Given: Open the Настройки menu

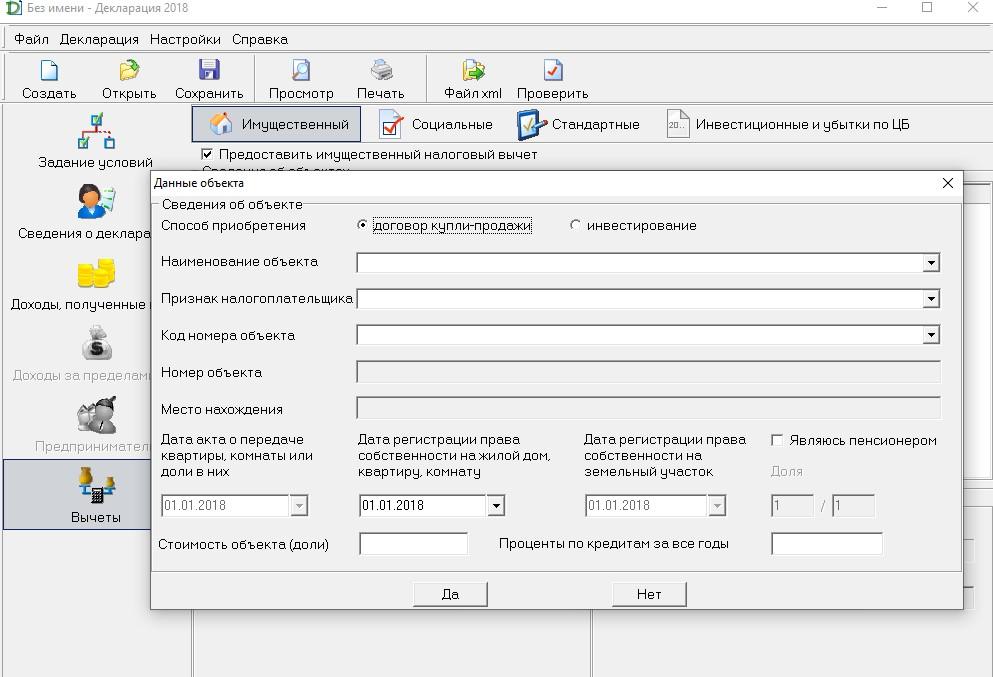Looking at the screenshot, I should click(185, 39).
